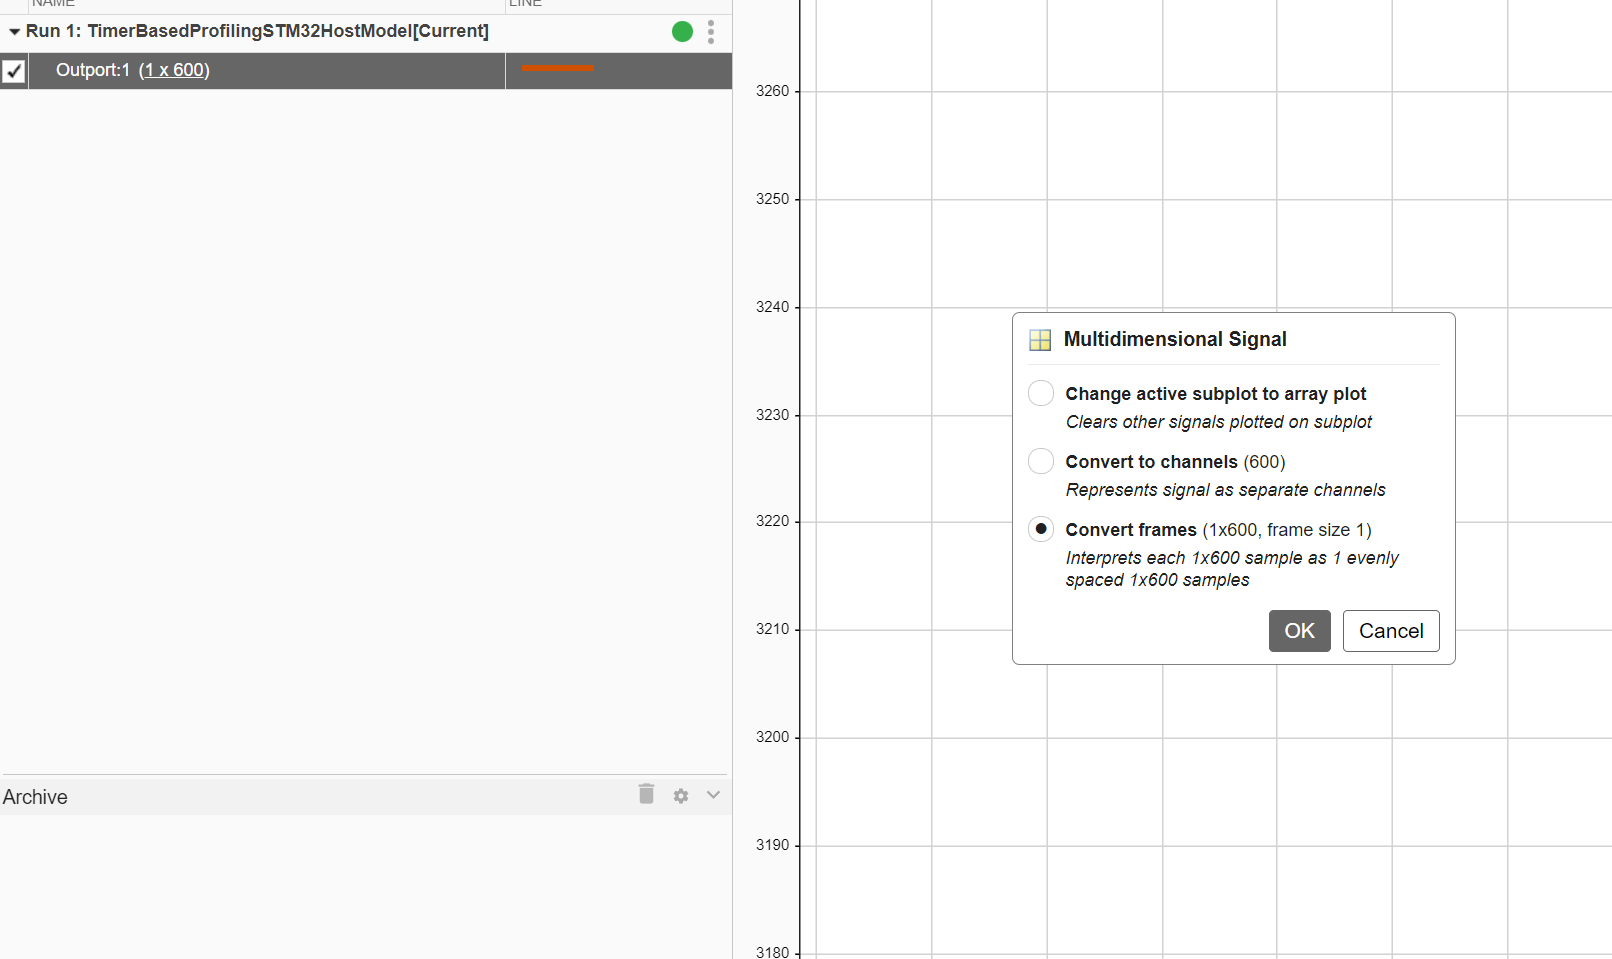
Task: Choose the Convert to channels option
Action: click(x=1041, y=461)
